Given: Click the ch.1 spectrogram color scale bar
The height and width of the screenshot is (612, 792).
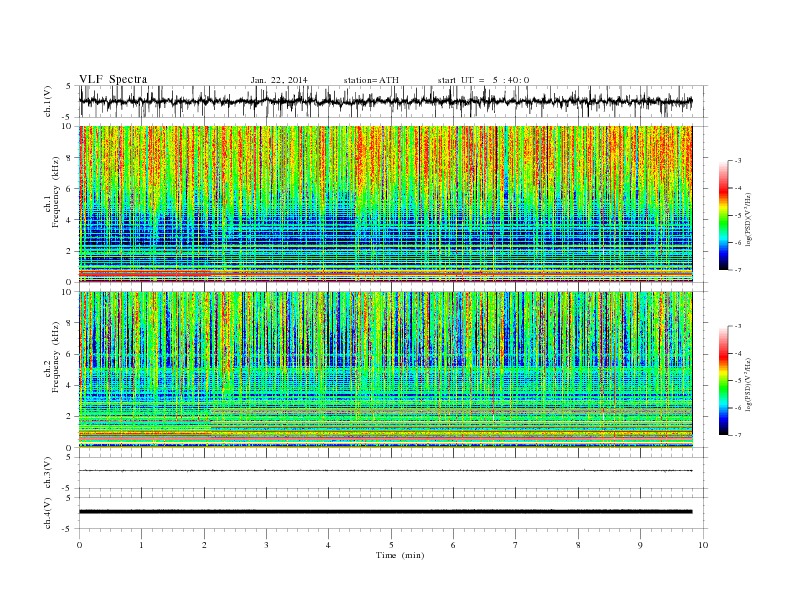Looking at the screenshot, I should 723,215.
